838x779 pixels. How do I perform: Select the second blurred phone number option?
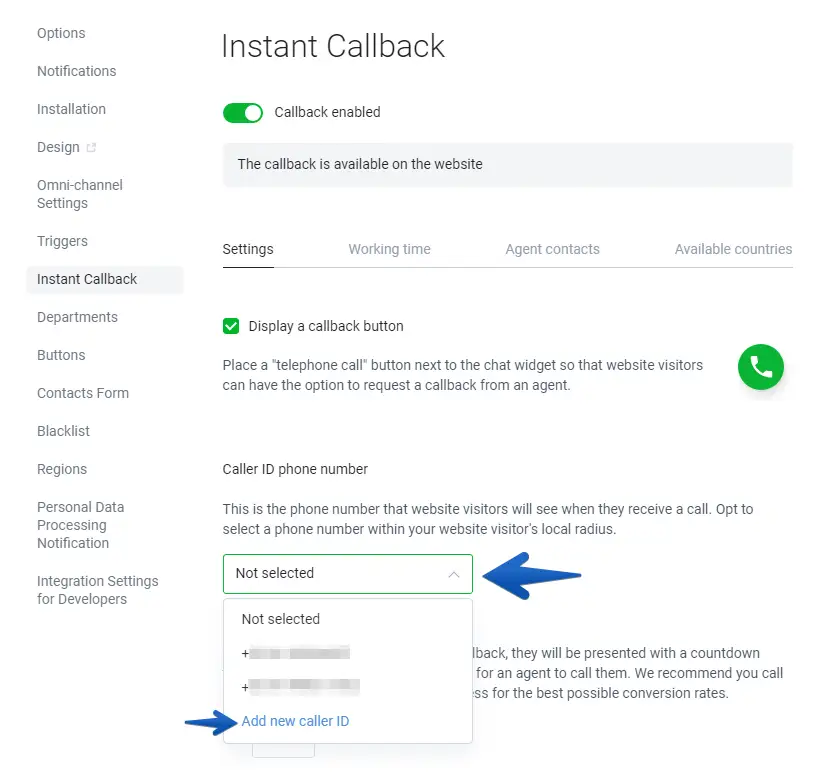pos(302,687)
